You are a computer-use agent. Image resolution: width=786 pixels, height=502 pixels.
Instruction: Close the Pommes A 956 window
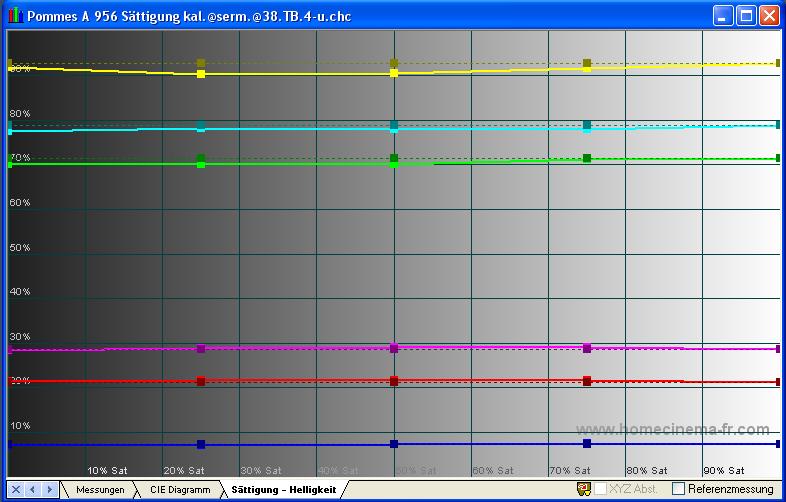(x=769, y=16)
